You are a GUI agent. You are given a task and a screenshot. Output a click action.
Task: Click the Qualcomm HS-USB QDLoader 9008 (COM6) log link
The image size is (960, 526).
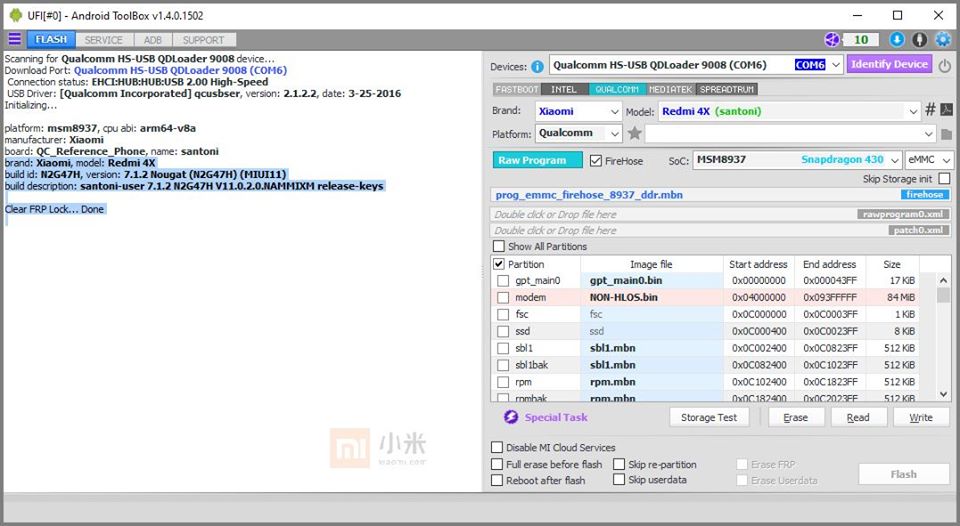(180, 70)
